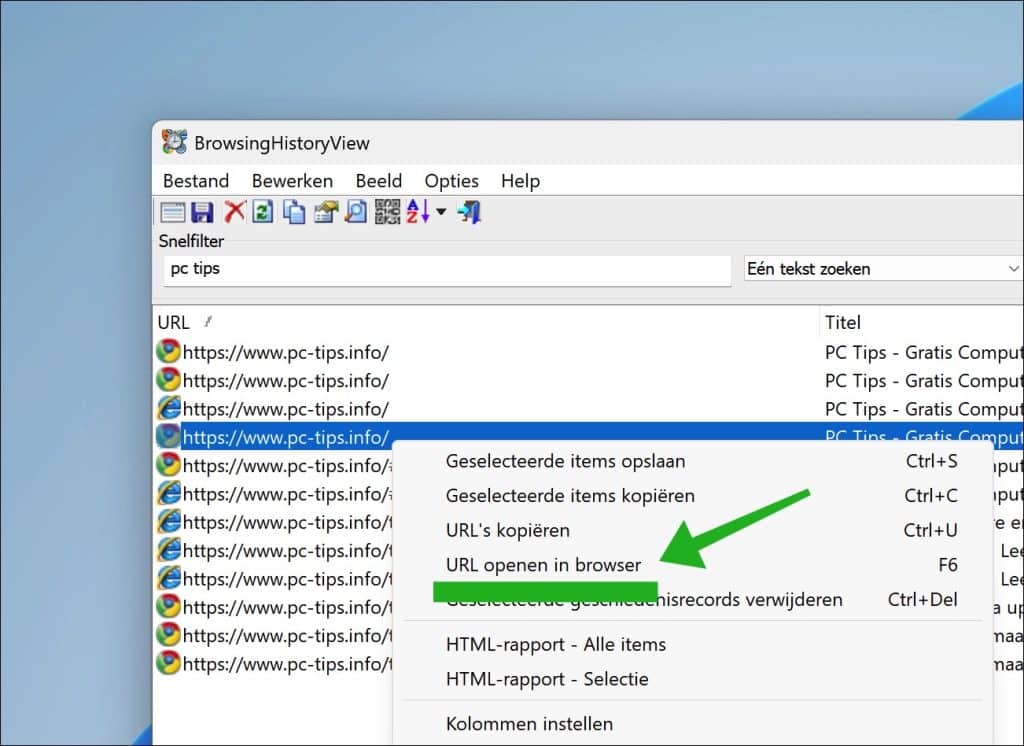This screenshot has height=746, width=1024.
Task: Choose 'Geselecteerde items kopiëren' in context menu
Action: click(694, 496)
